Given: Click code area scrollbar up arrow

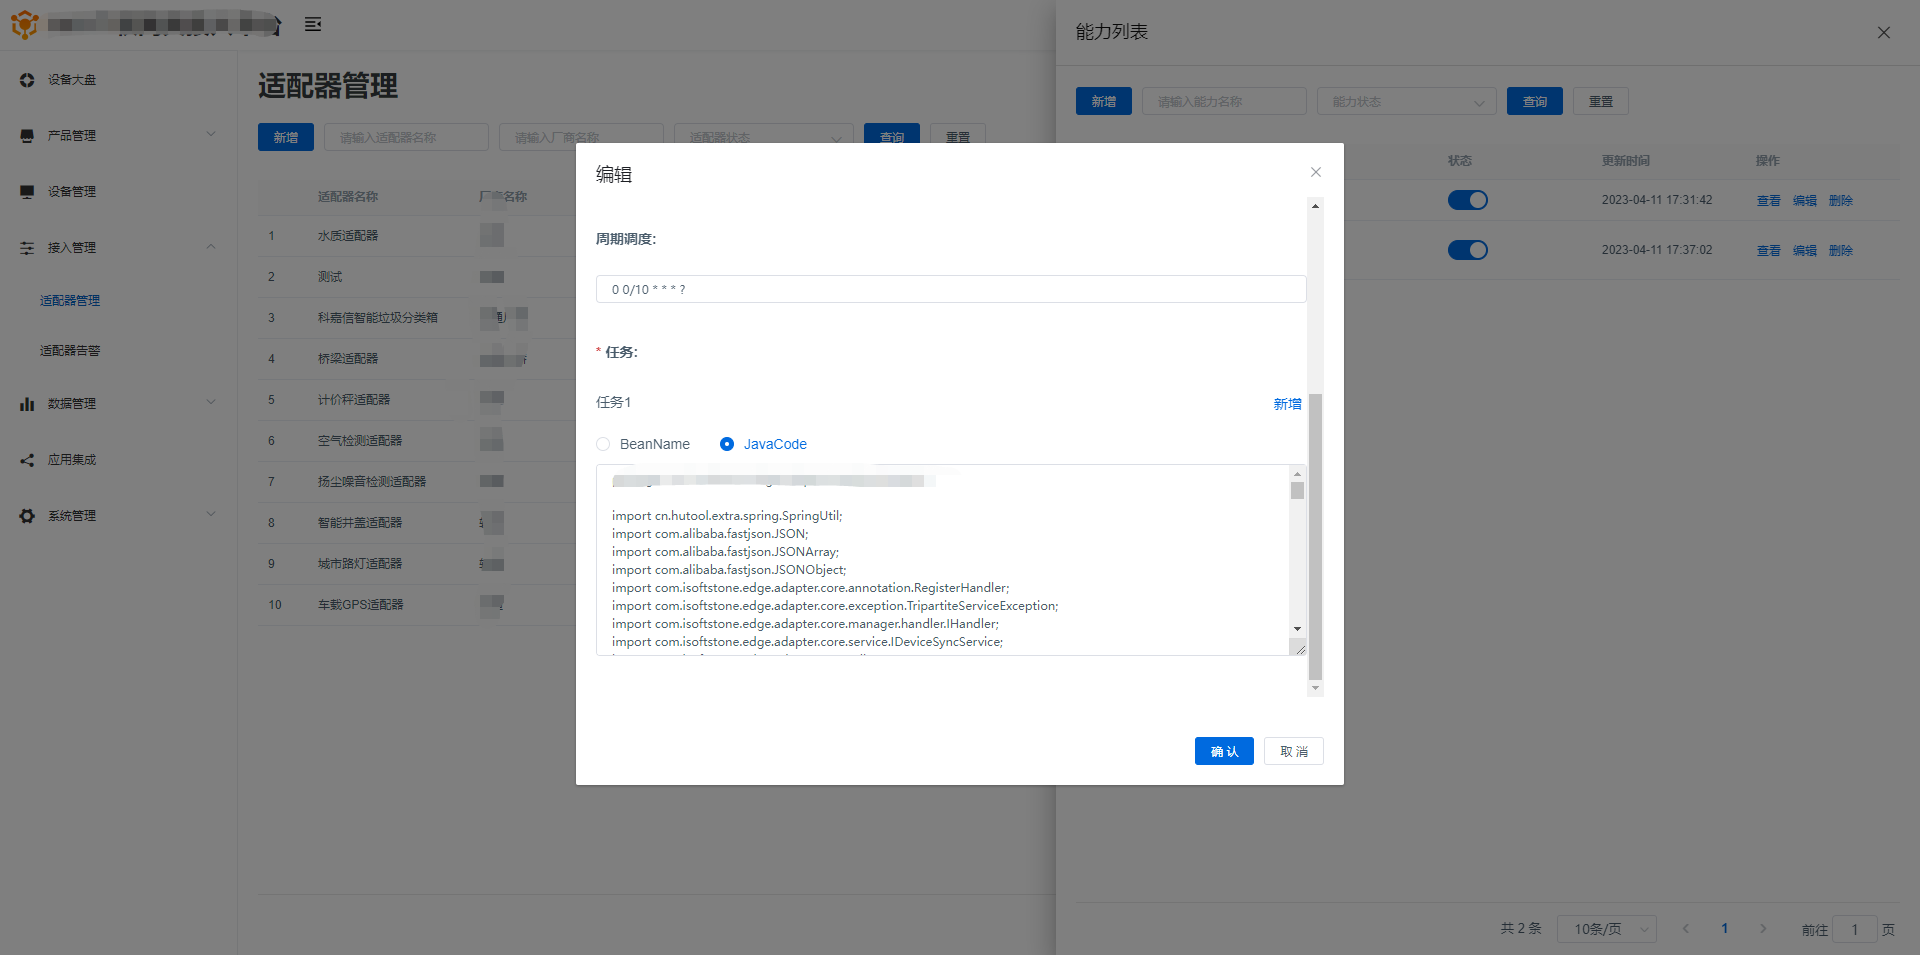Looking at the screenshot, I should pos(1297,473).
